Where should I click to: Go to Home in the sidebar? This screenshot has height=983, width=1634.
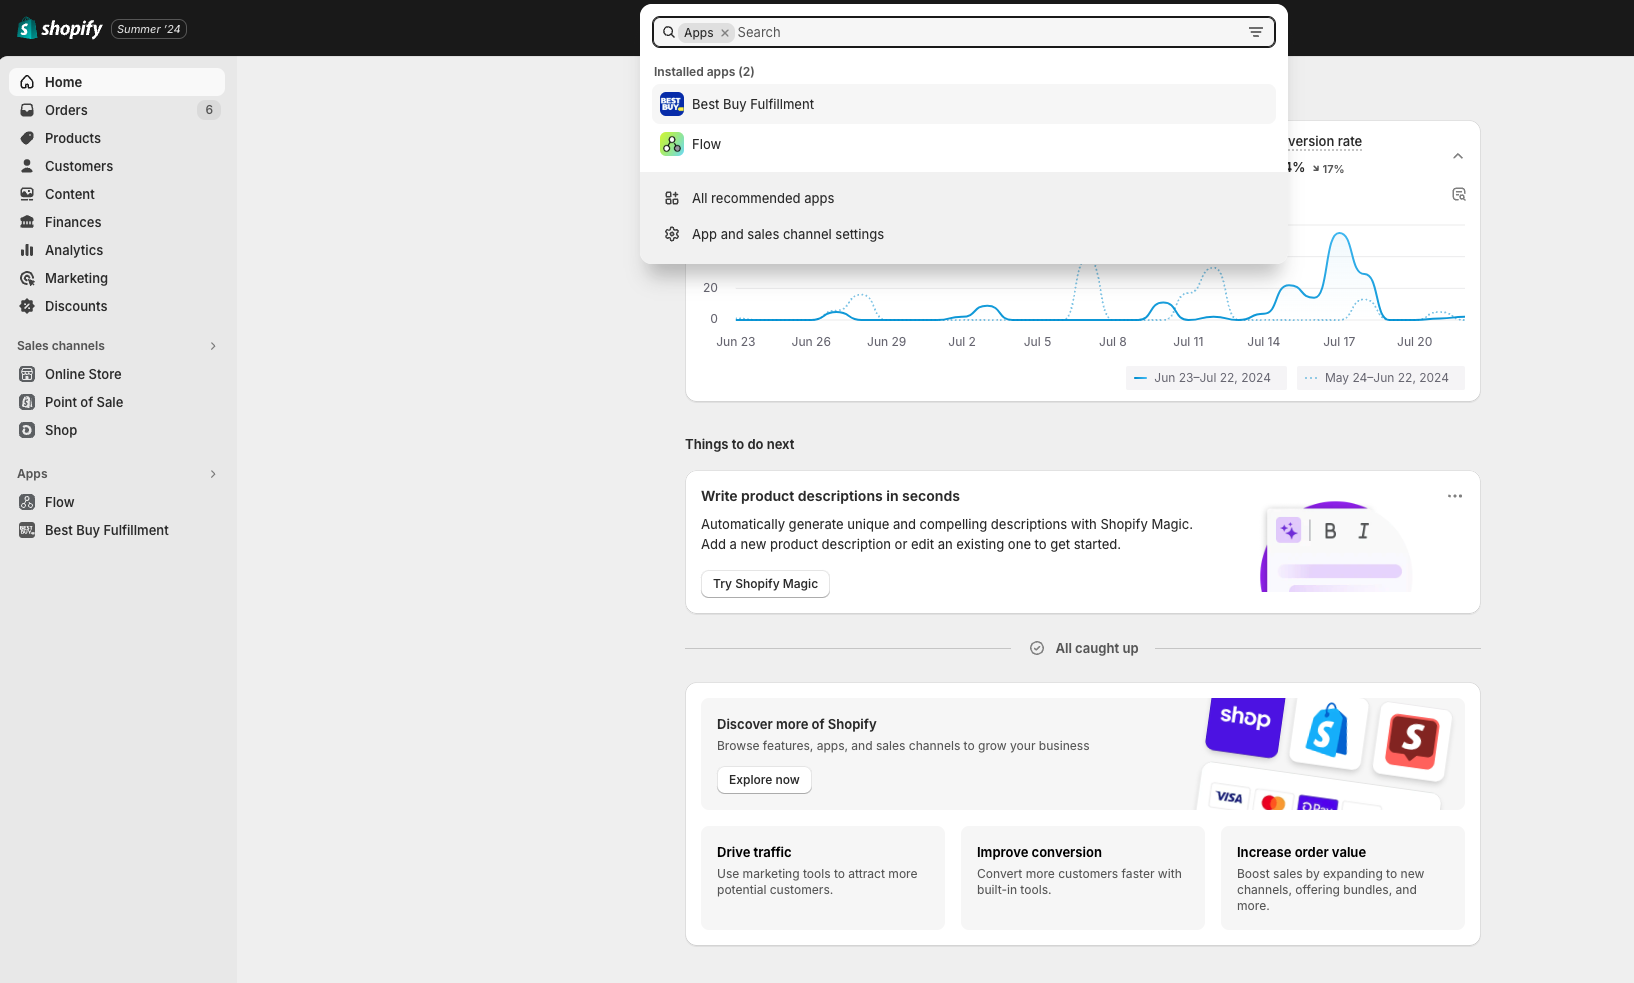coord(117,82)
